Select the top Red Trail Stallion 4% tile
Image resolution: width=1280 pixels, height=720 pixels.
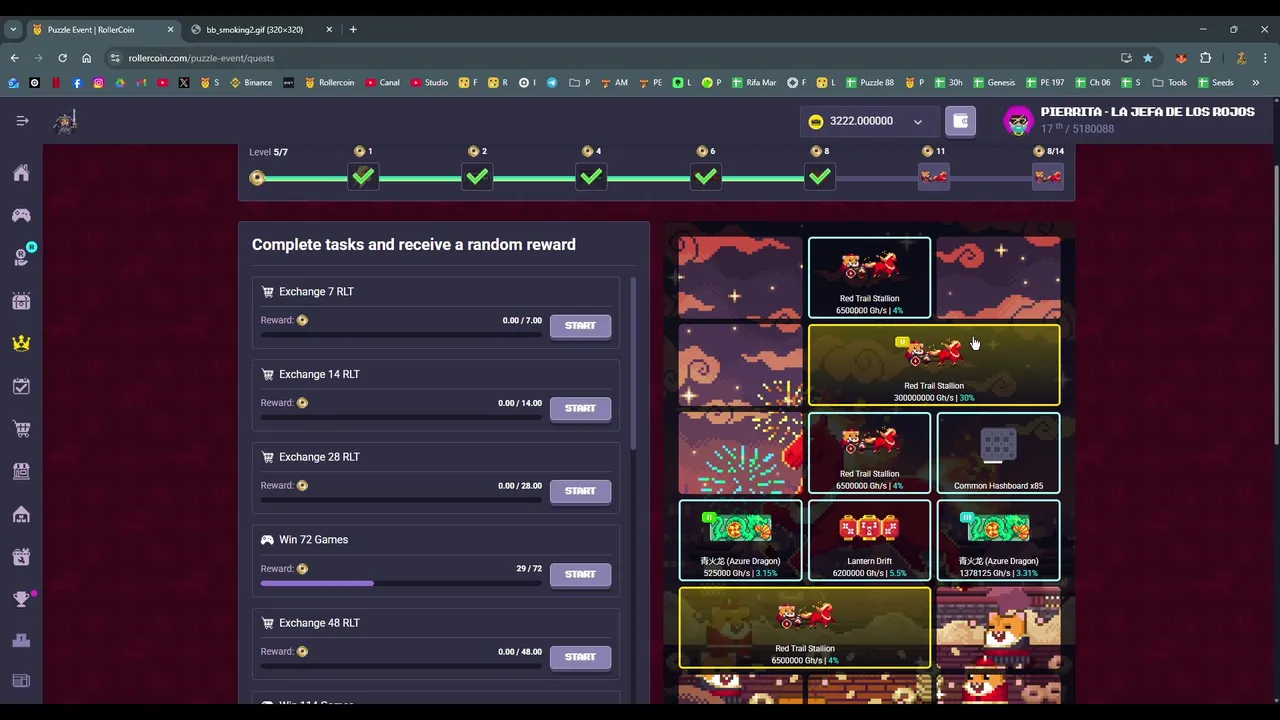869,278
